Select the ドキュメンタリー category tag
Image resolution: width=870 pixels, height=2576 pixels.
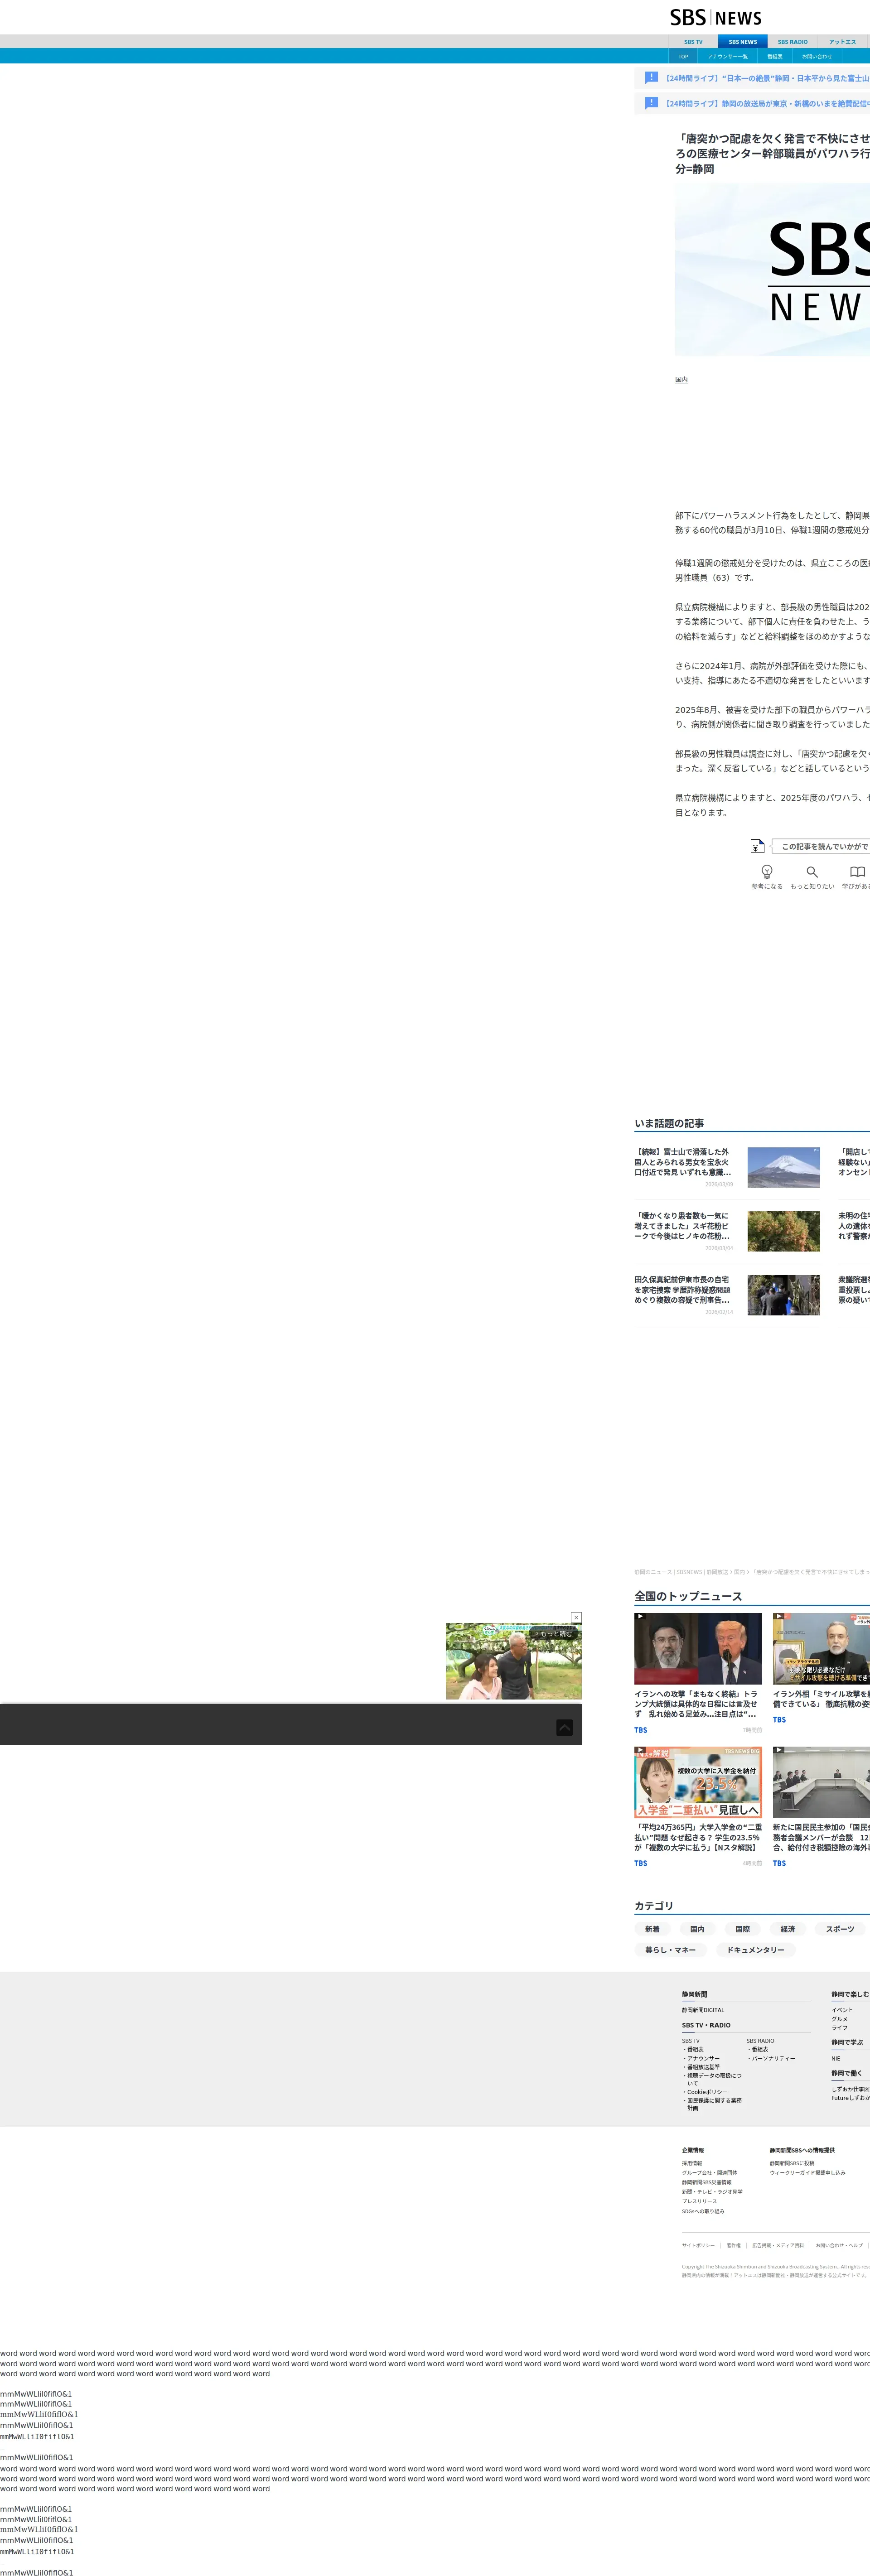coord(755,1950)
